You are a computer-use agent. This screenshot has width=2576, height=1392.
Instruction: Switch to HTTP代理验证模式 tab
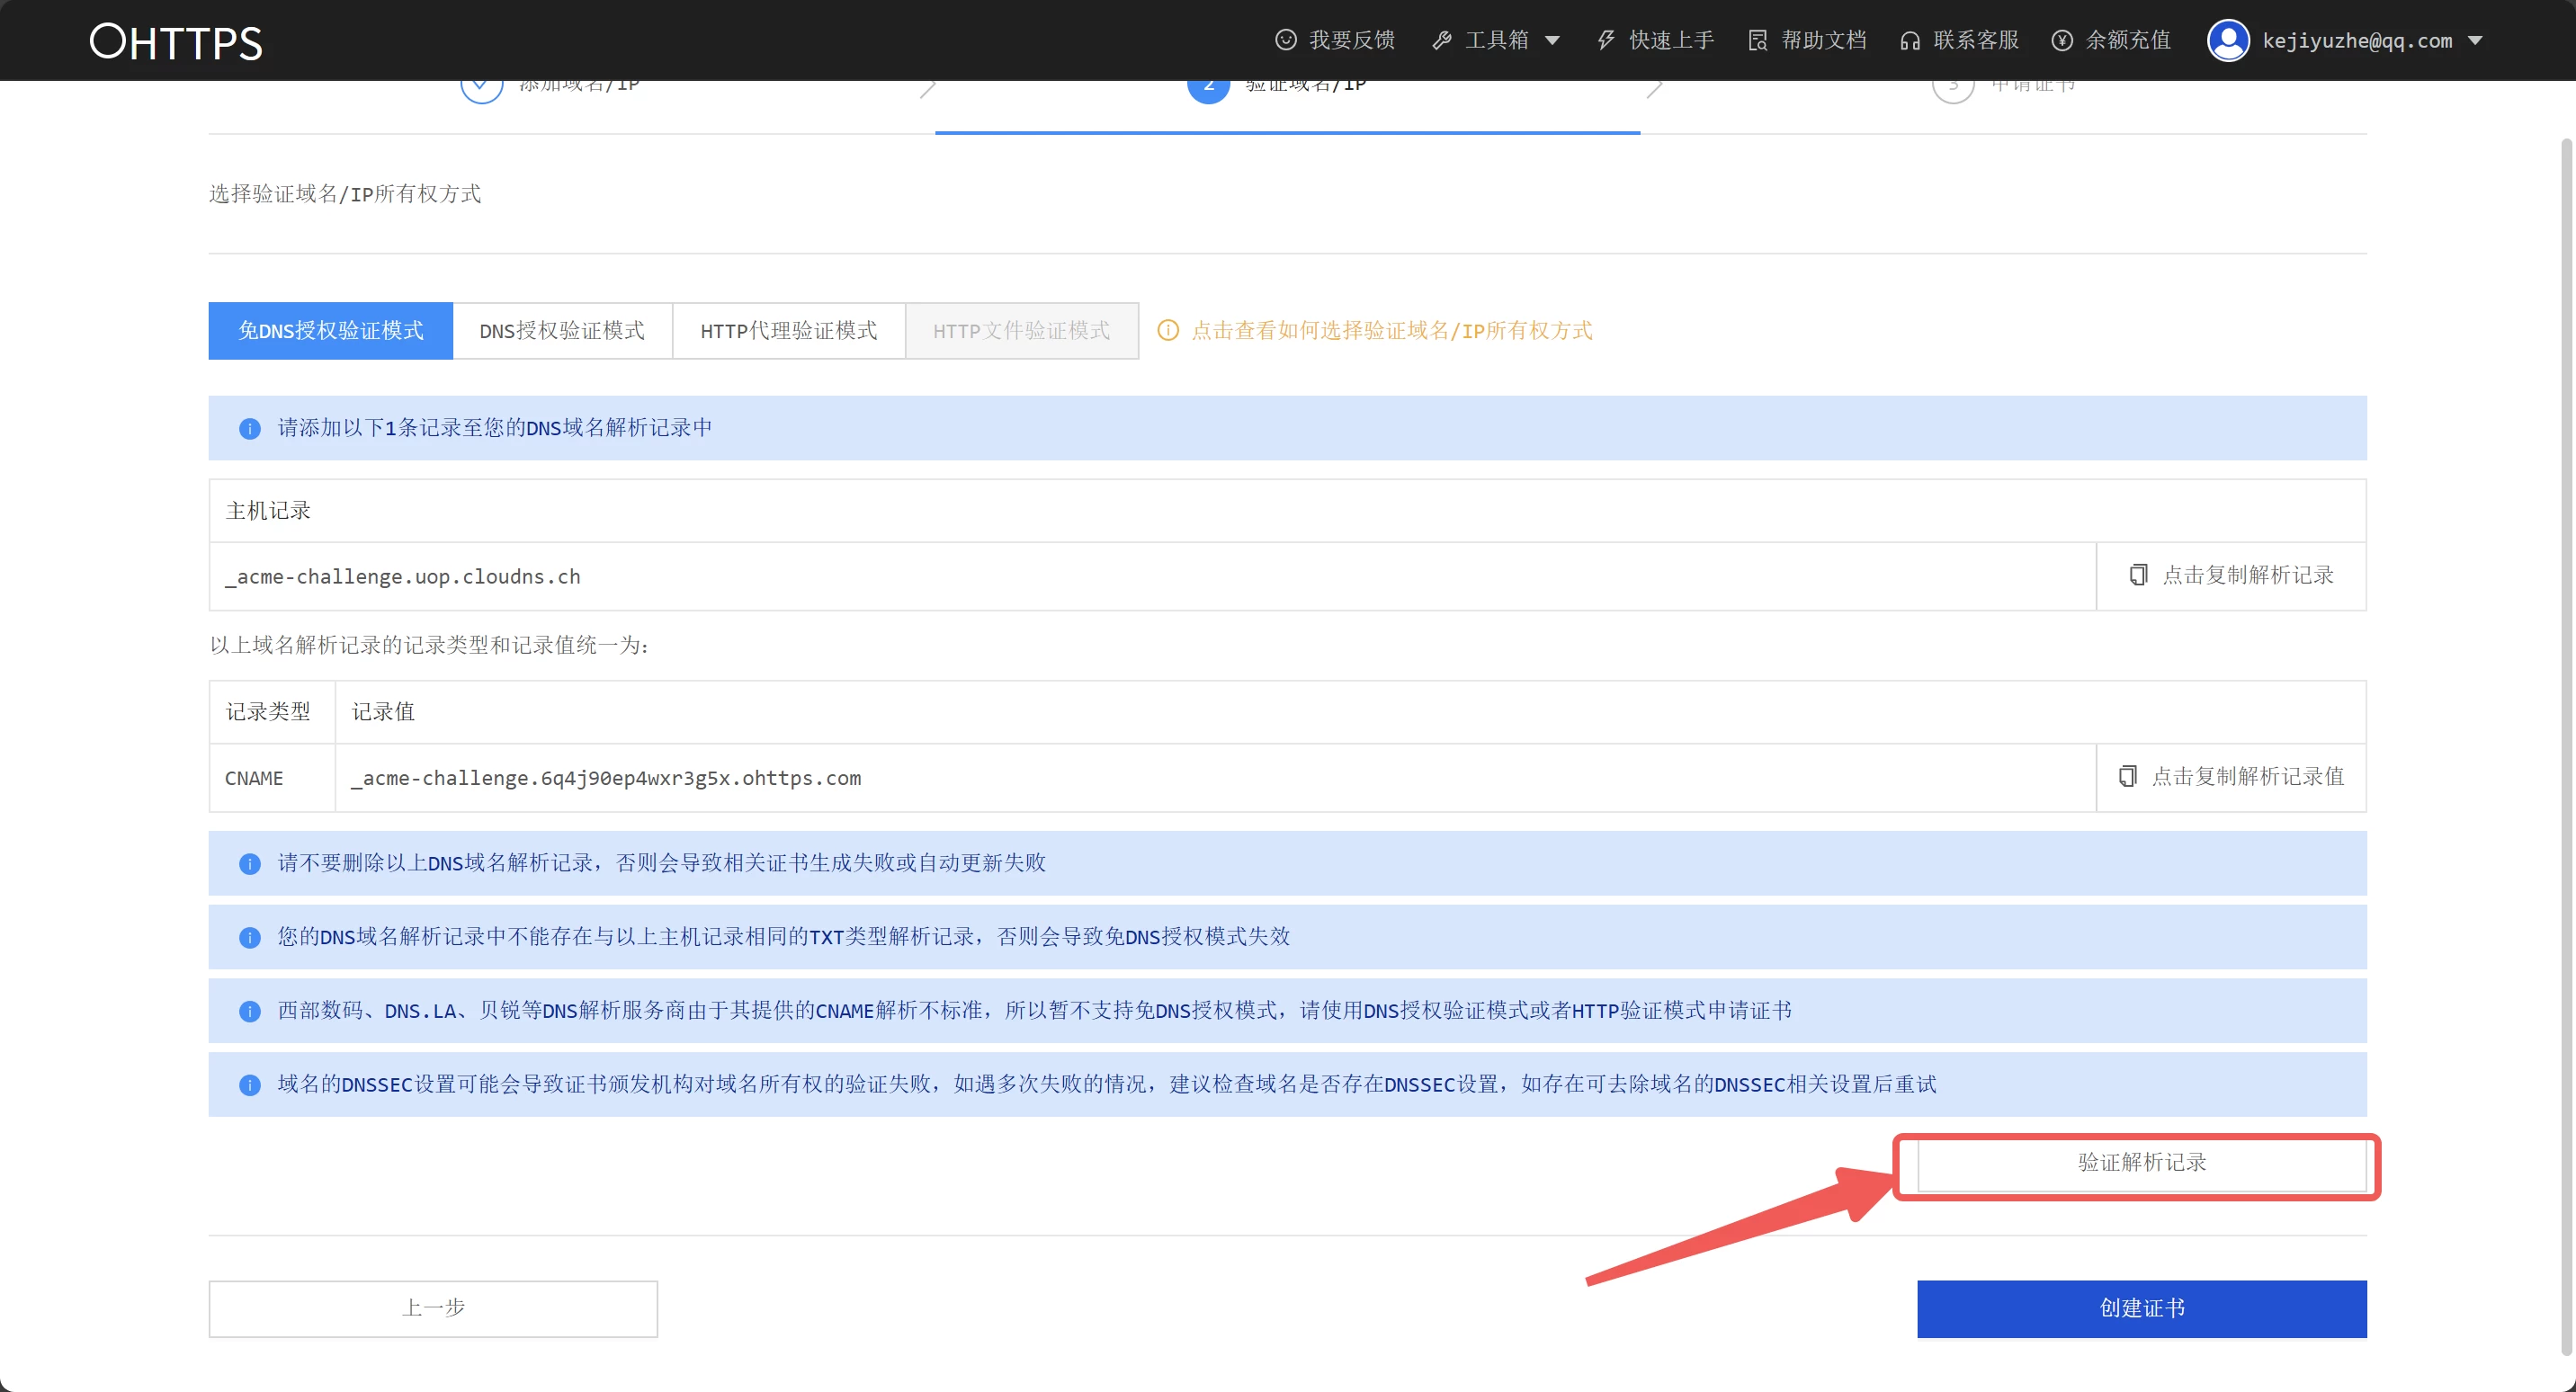point(788,330)
